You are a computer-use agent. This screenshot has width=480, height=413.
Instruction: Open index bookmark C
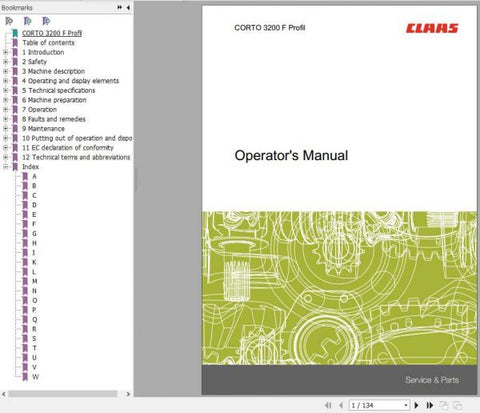(x=34, y=195)
